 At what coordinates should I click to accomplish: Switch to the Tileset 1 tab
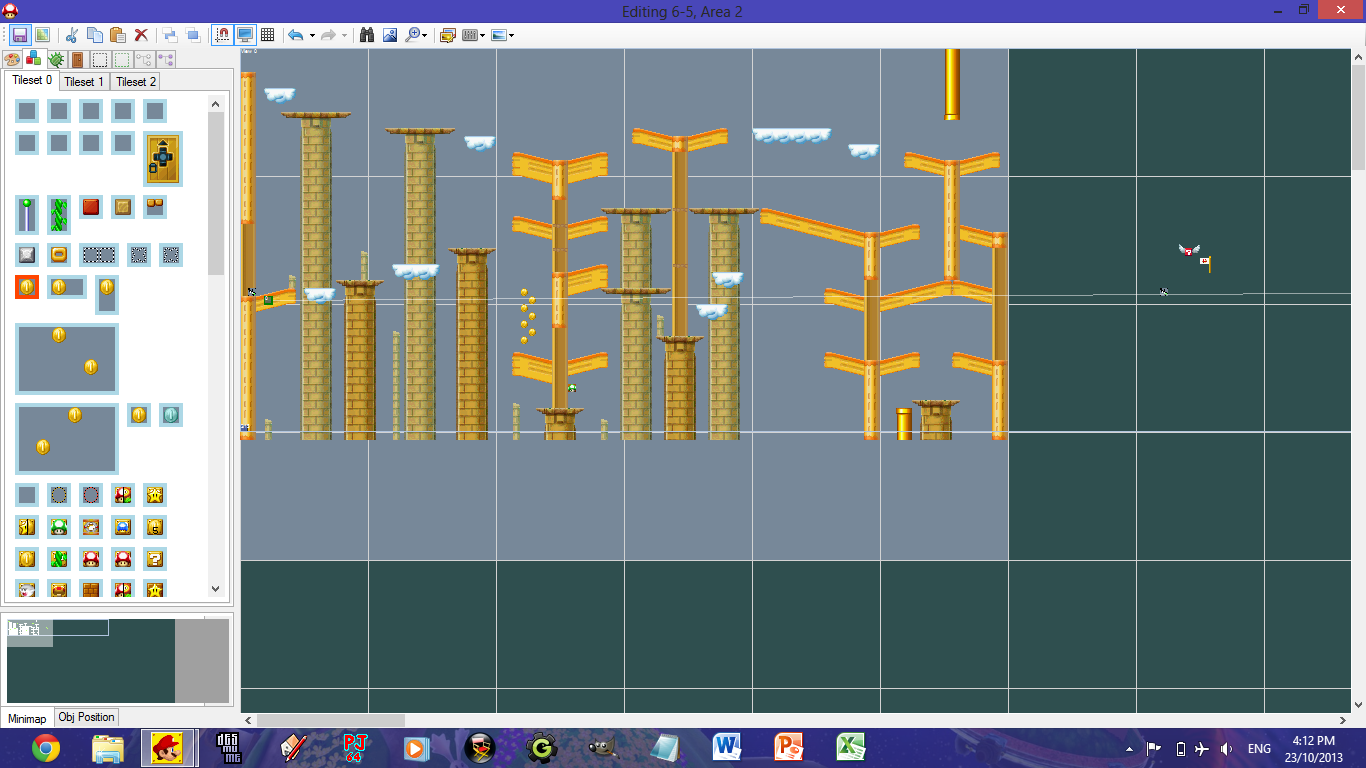[84, 82]
